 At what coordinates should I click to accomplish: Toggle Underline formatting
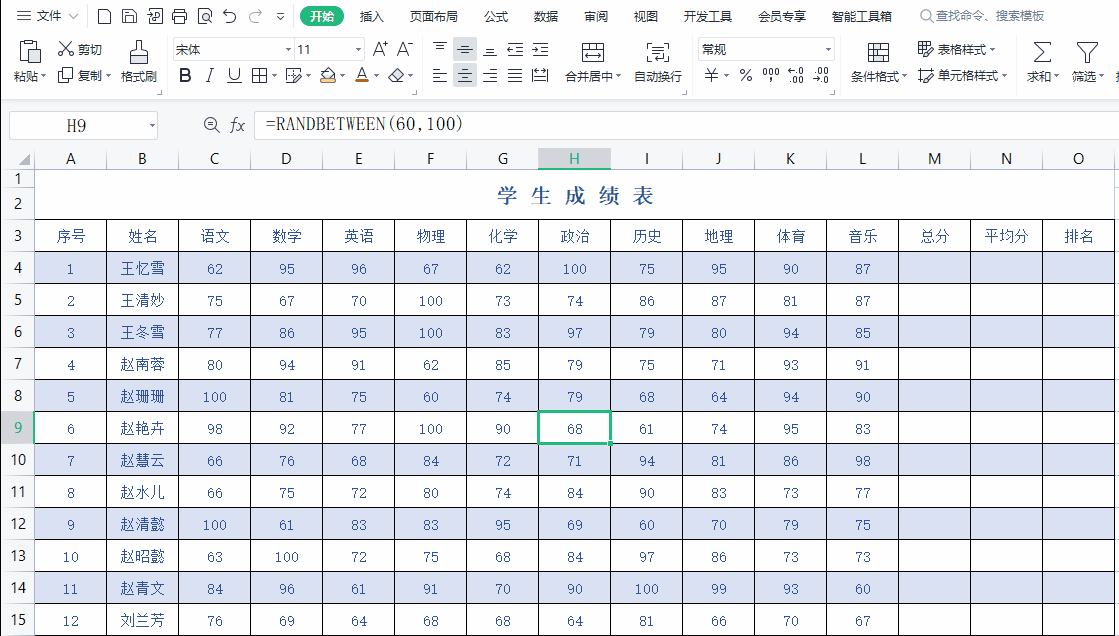click(234, 75)
